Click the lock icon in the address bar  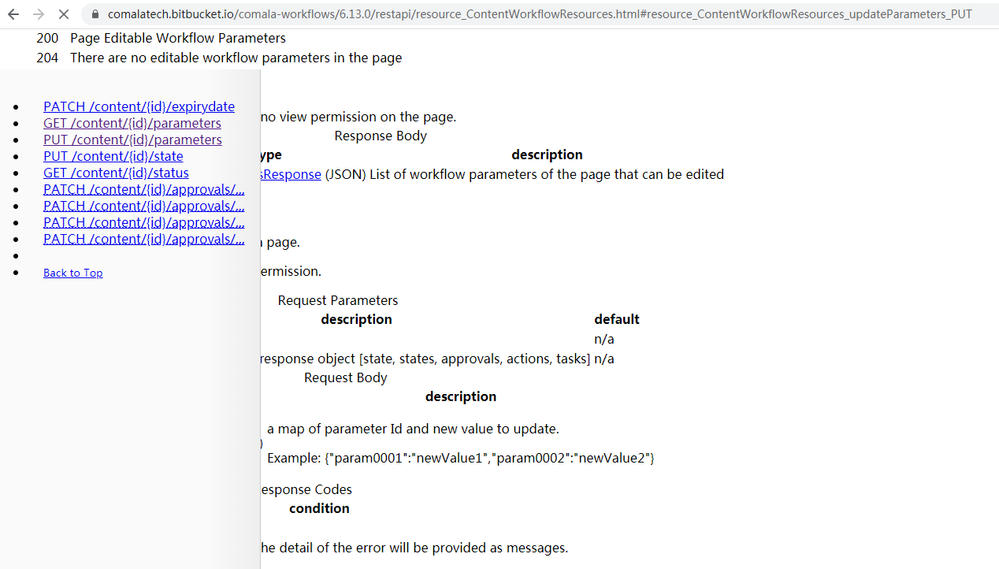pos(95,14)
